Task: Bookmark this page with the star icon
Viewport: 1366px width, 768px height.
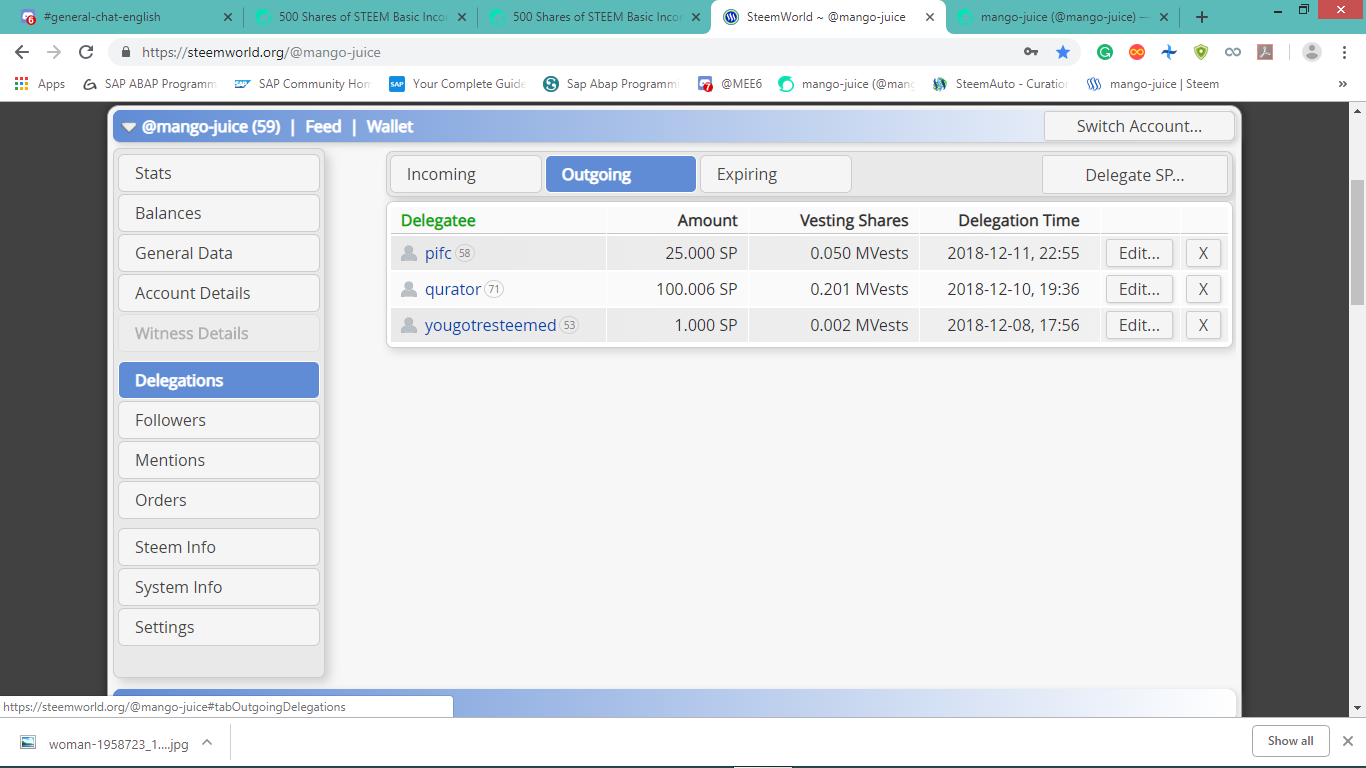Action: (x=1063, y=52)
